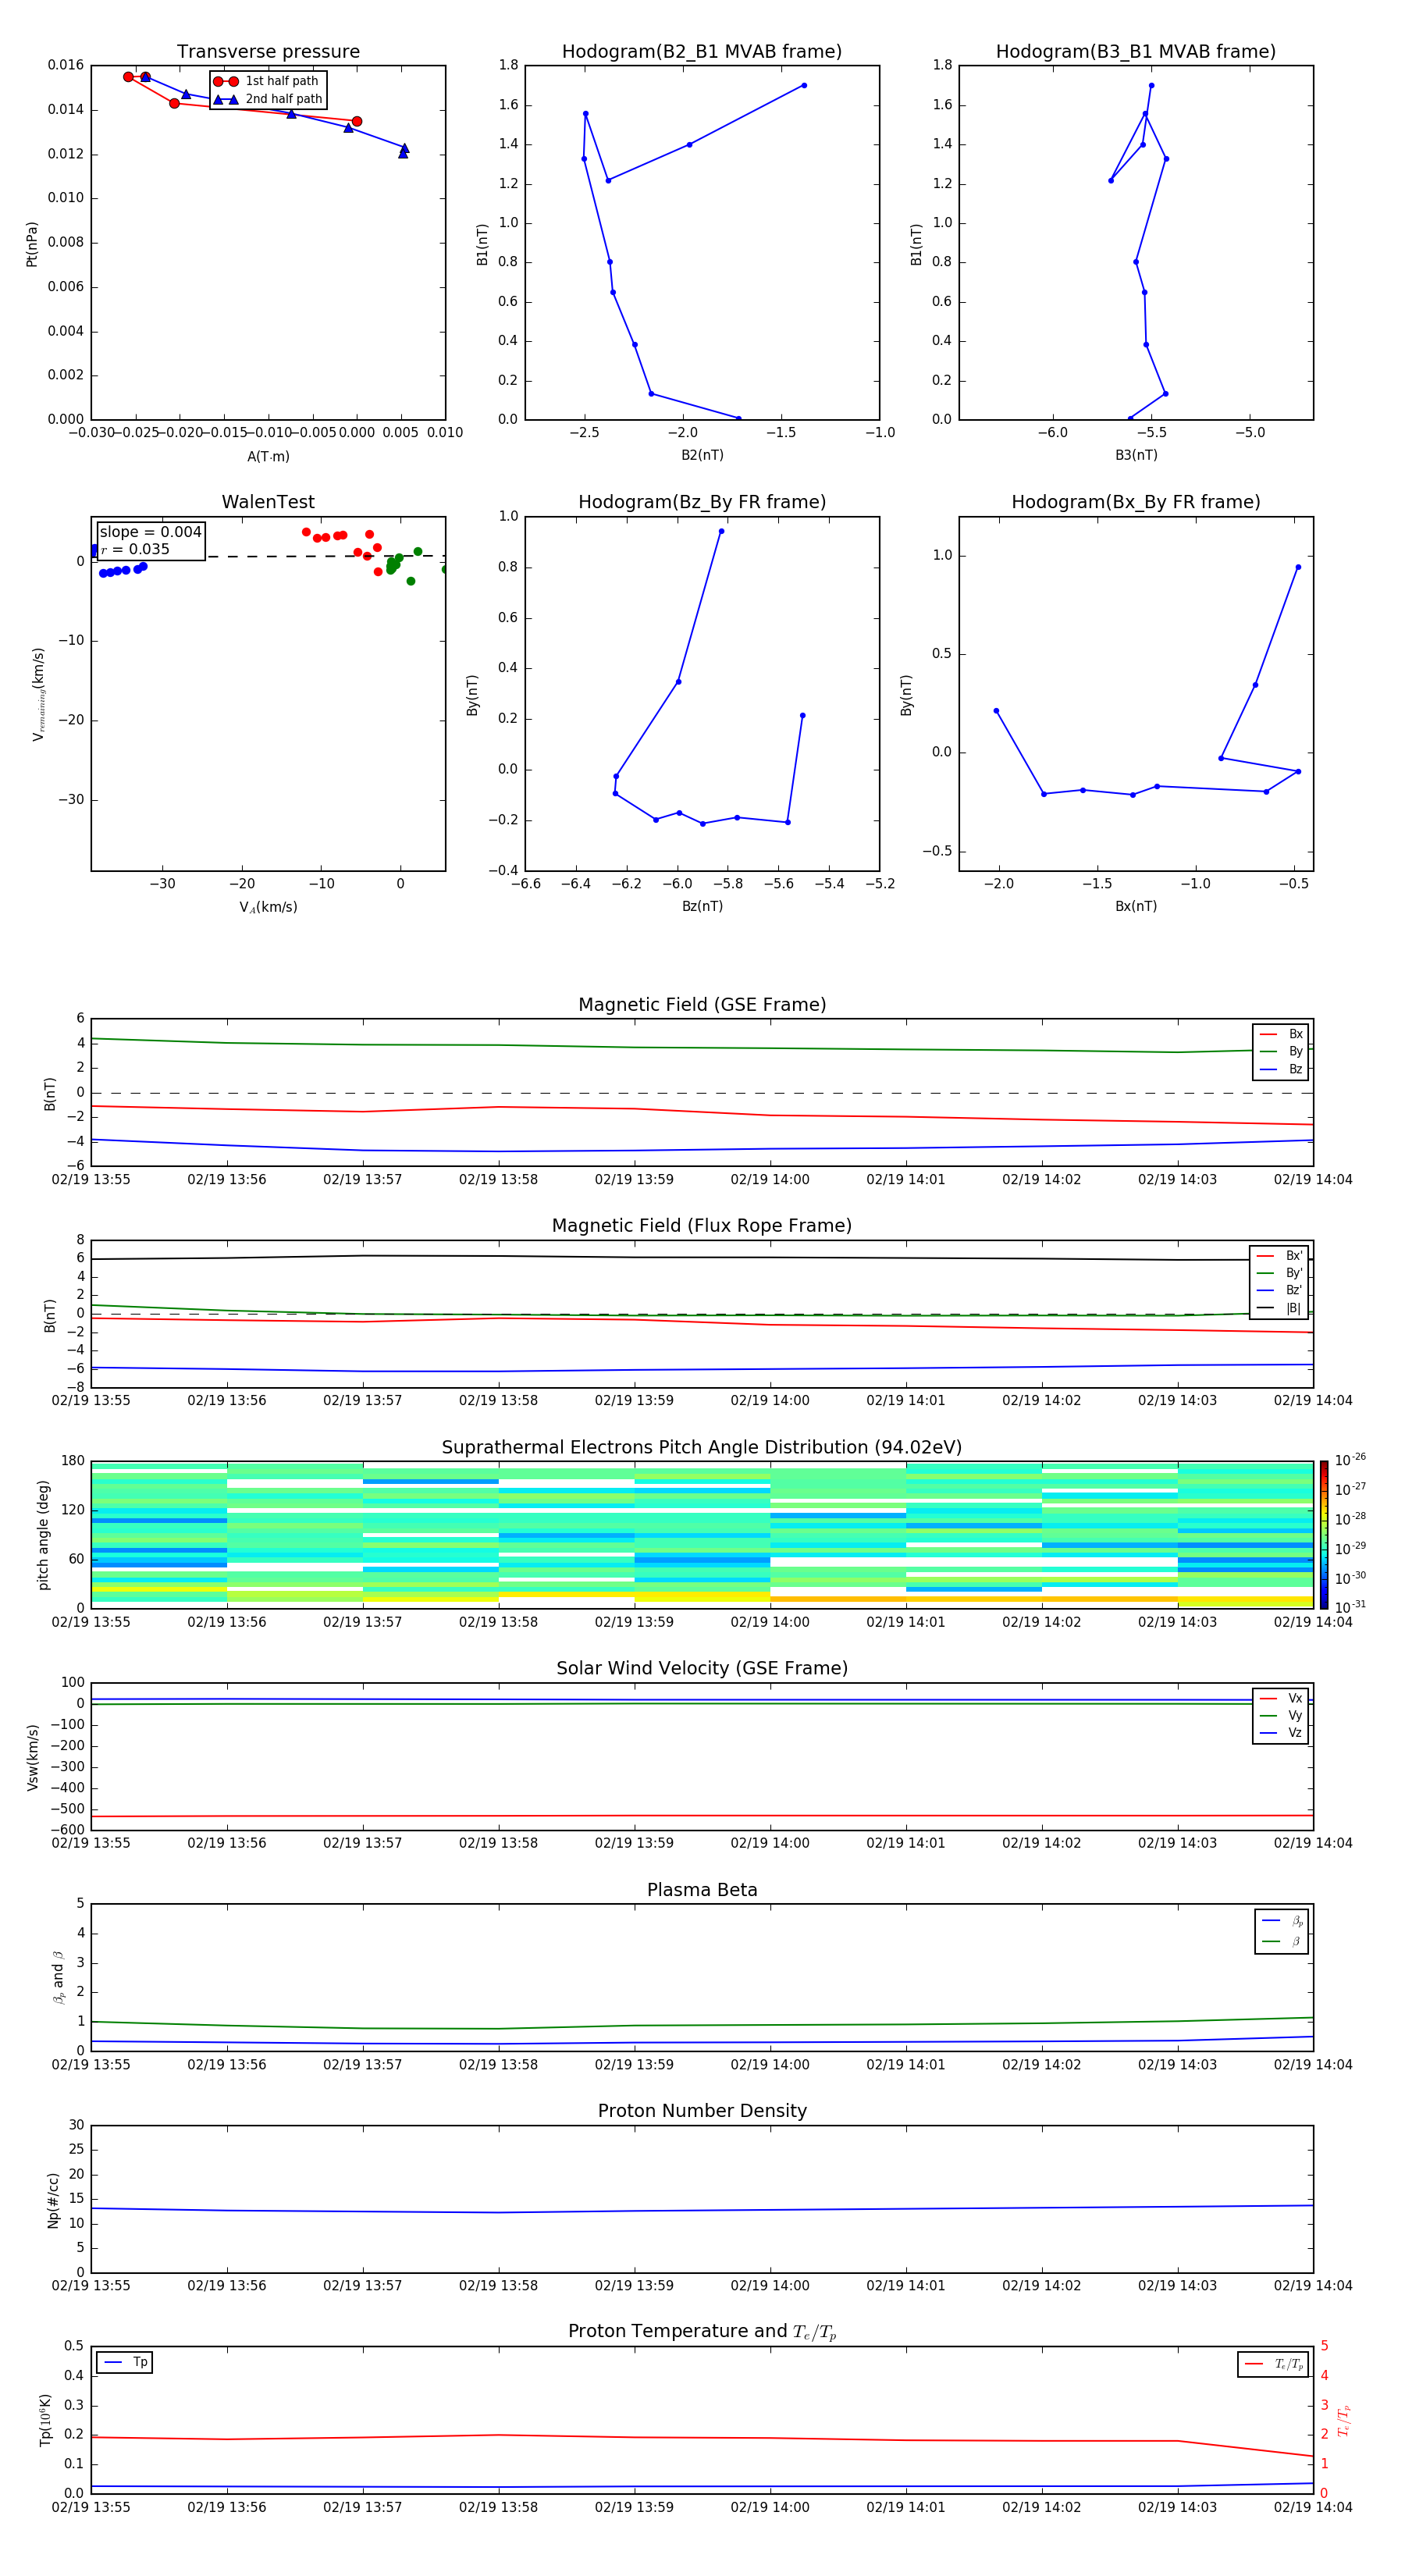Click the 'Plasma Beta' plot title
This screenshot has height=2576, width=1405.
[x=702, y=1890]
